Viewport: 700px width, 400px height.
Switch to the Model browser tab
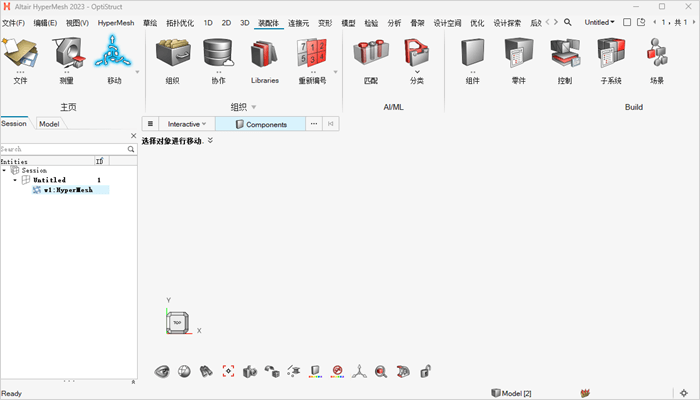click(x=49, y=124)
